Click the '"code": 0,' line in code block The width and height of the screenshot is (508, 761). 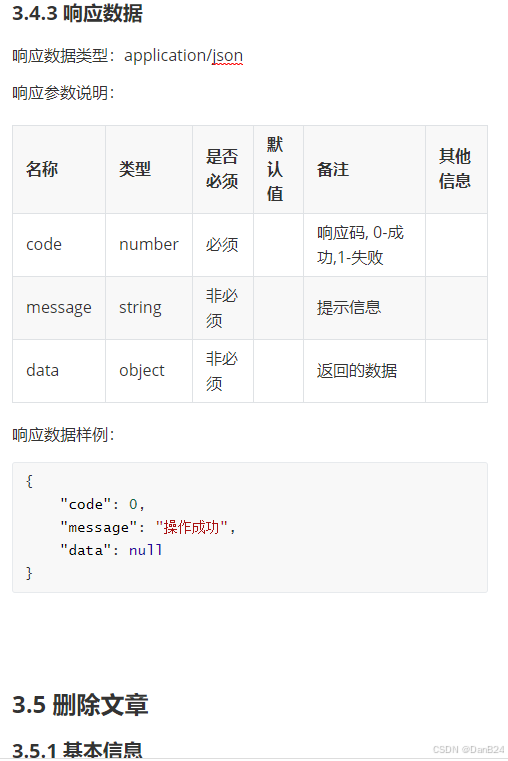102,505
